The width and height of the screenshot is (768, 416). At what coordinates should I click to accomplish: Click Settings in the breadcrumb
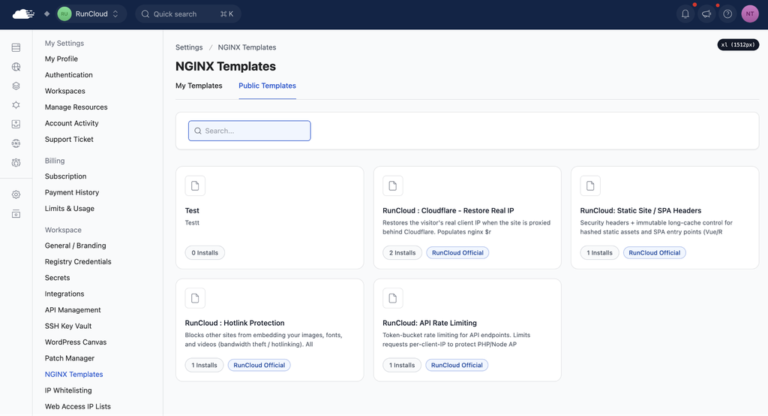point(189,48)
